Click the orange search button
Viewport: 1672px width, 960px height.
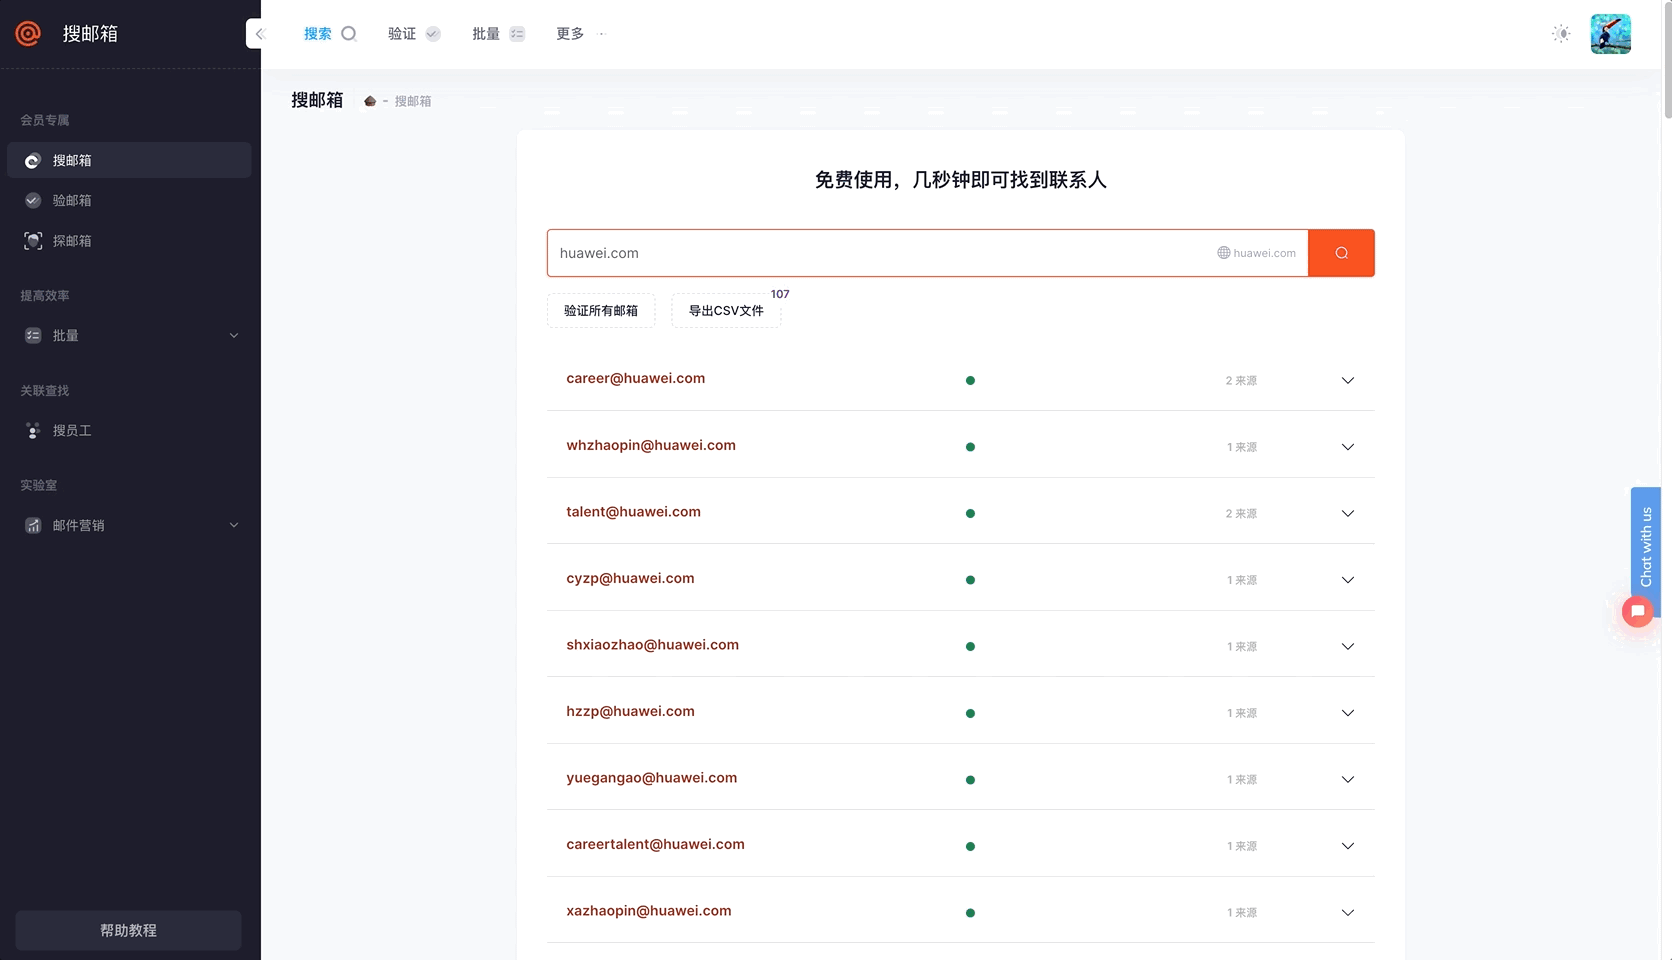point(1341,253)
